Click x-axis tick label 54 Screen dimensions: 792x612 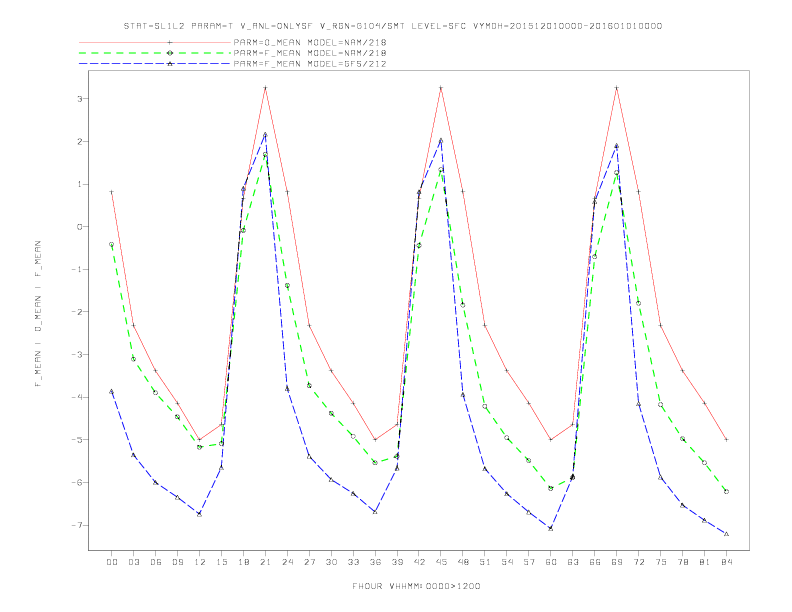tap(507, 562)
